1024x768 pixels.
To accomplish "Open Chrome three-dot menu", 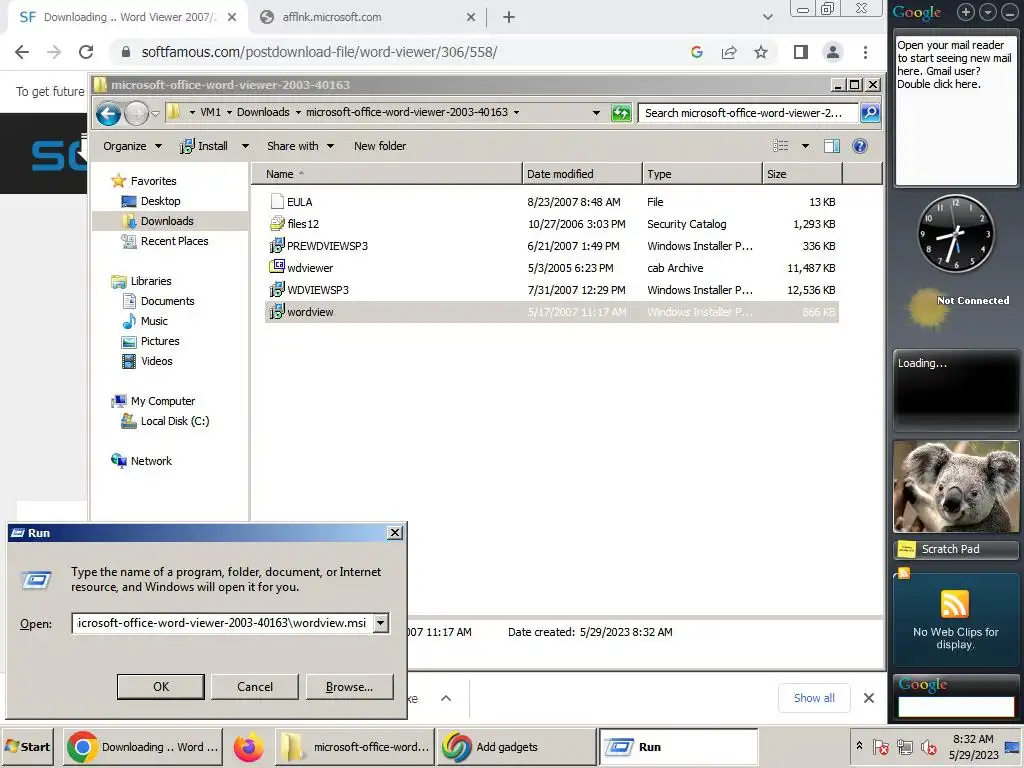I will coord(865,52).
